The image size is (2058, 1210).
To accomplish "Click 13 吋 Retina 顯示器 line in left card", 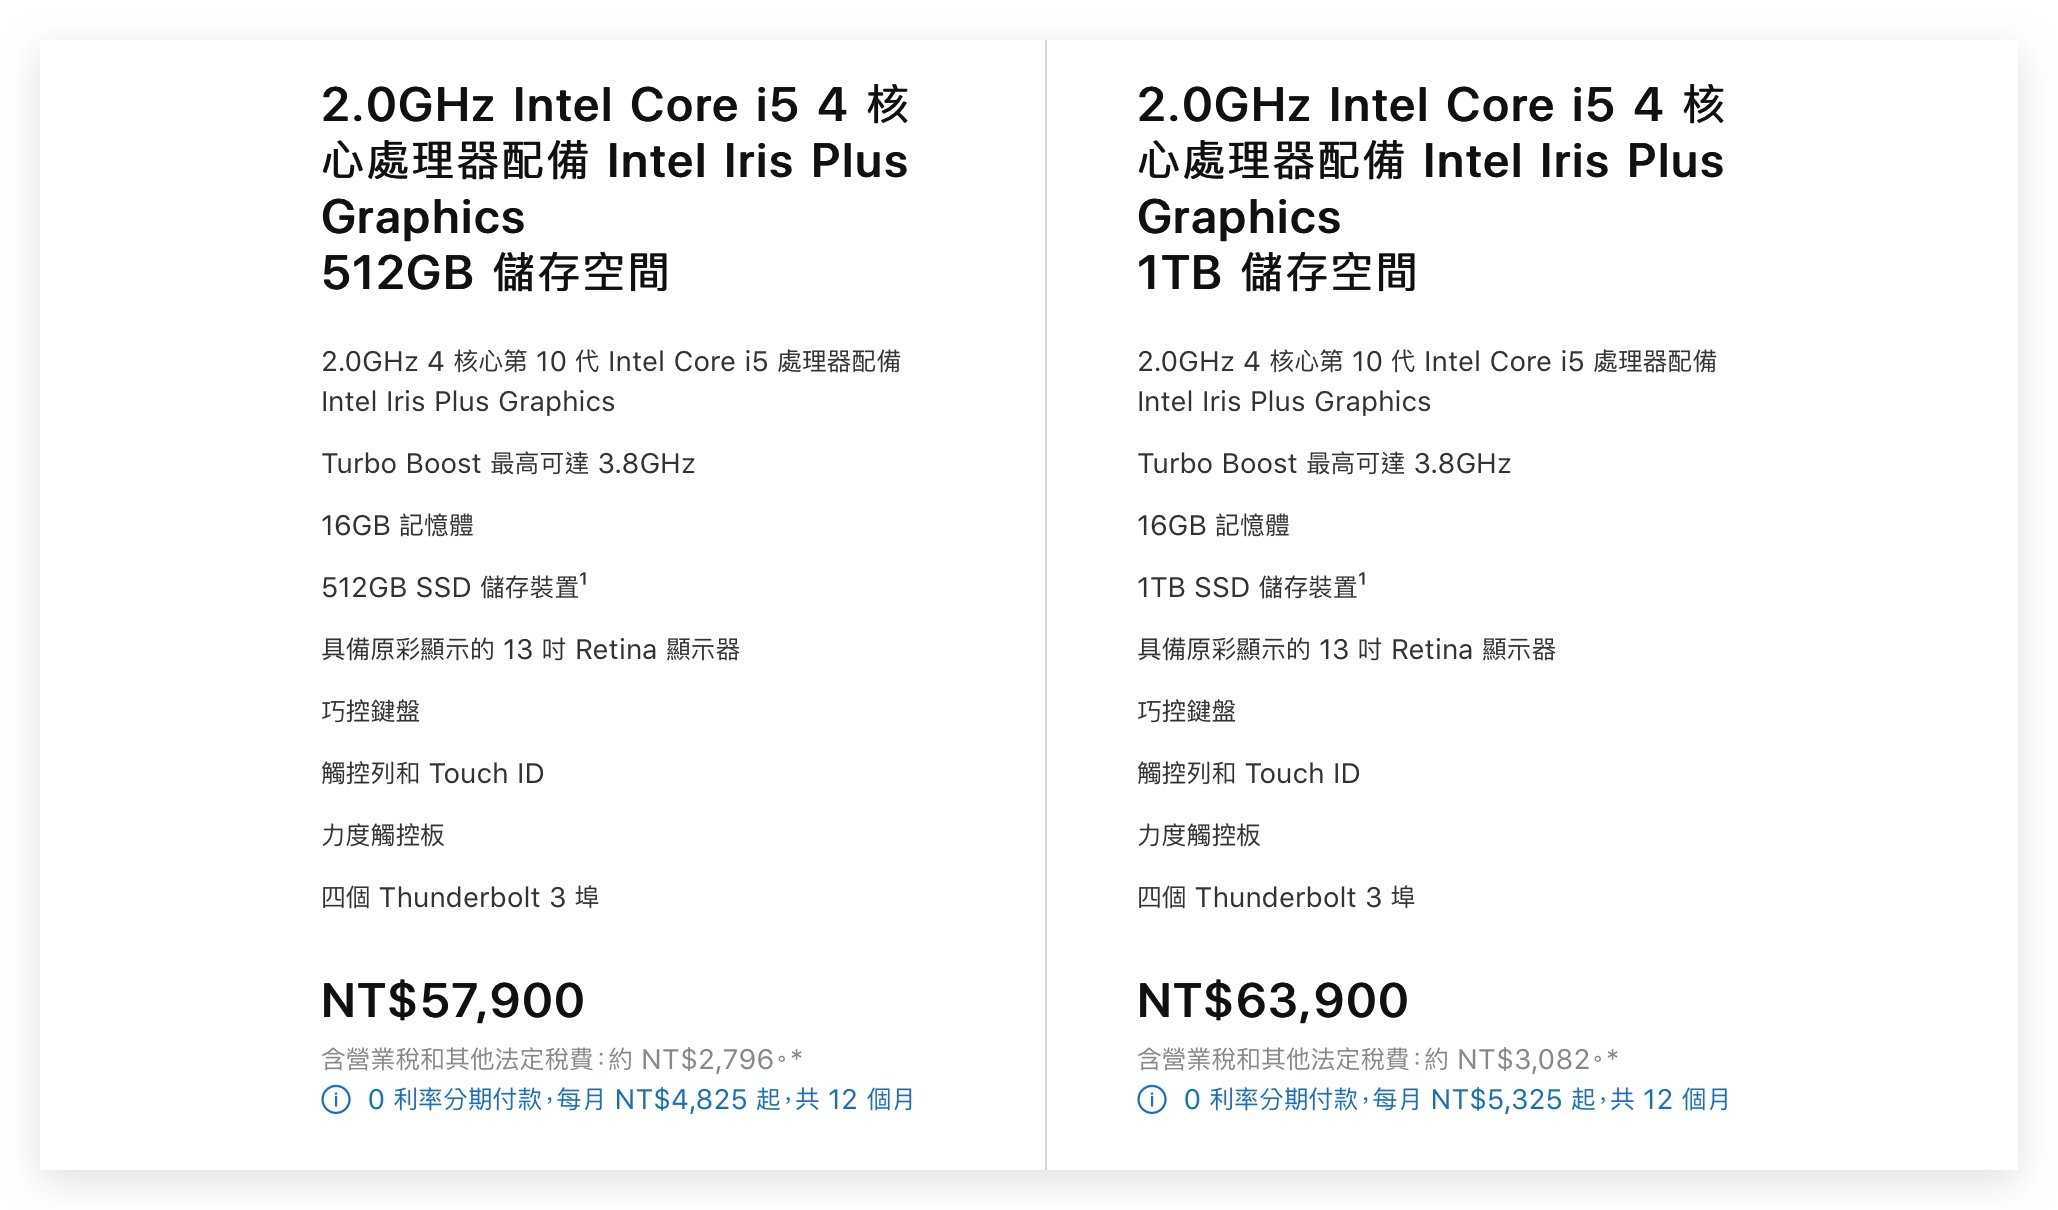I will [530, 649].
